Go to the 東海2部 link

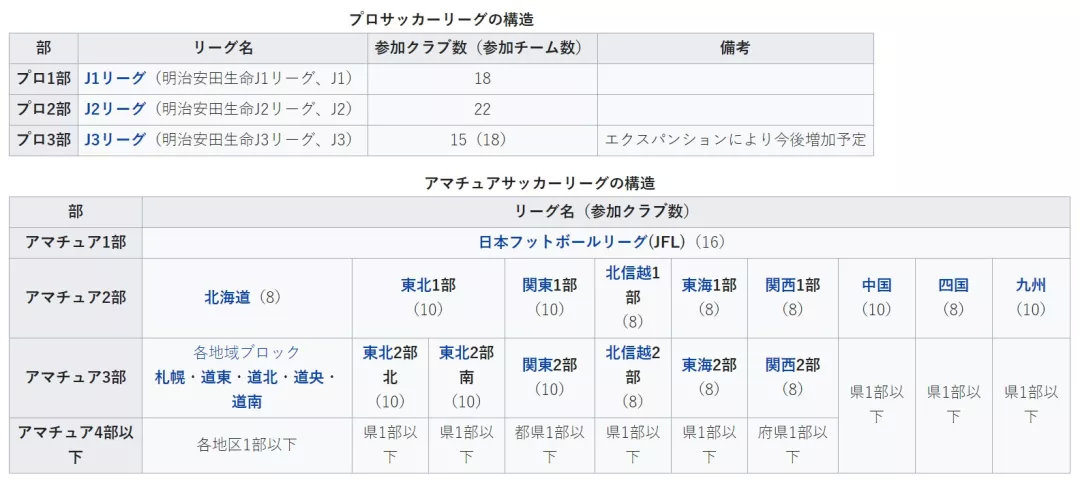tap(709, 365)
